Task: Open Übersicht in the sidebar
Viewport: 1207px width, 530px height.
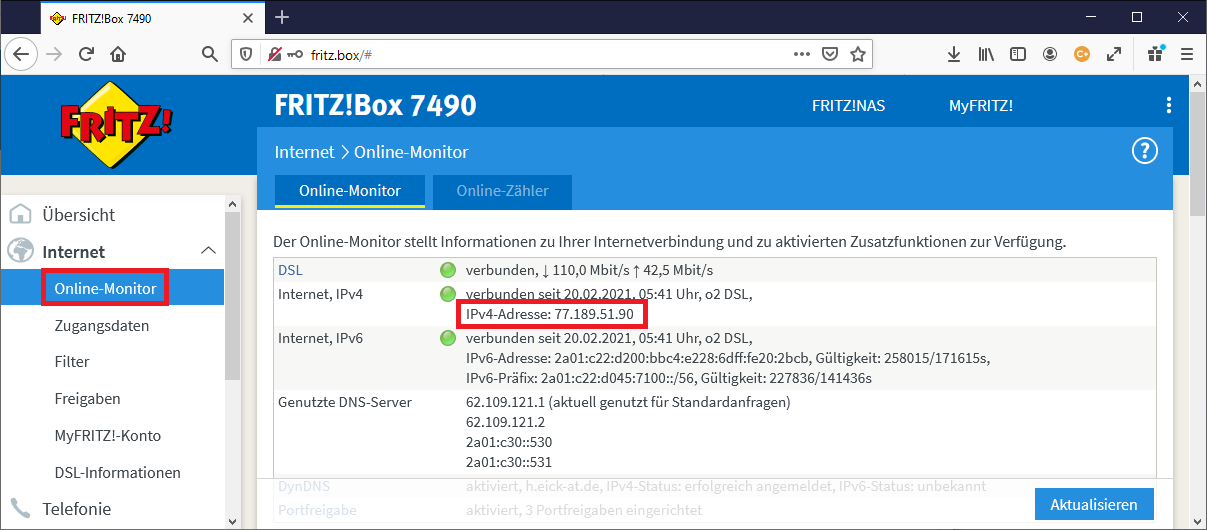Action: coord(78,215)
